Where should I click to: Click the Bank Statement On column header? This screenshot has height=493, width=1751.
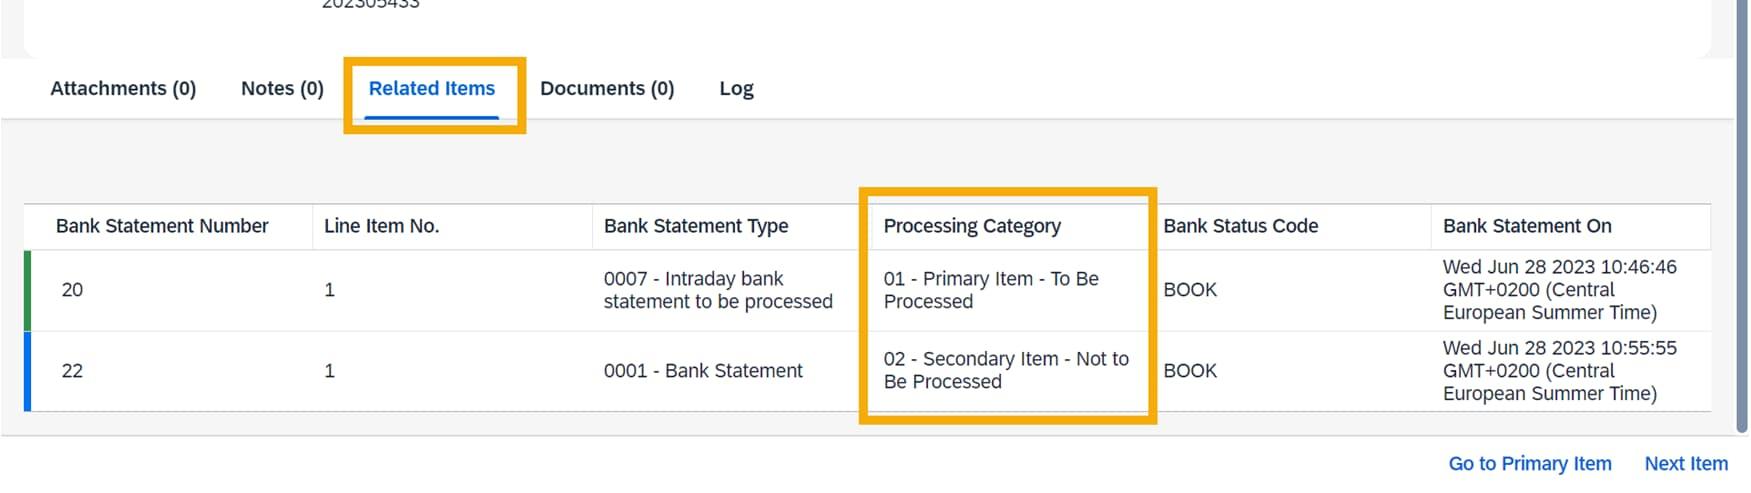coord(1526,227)
